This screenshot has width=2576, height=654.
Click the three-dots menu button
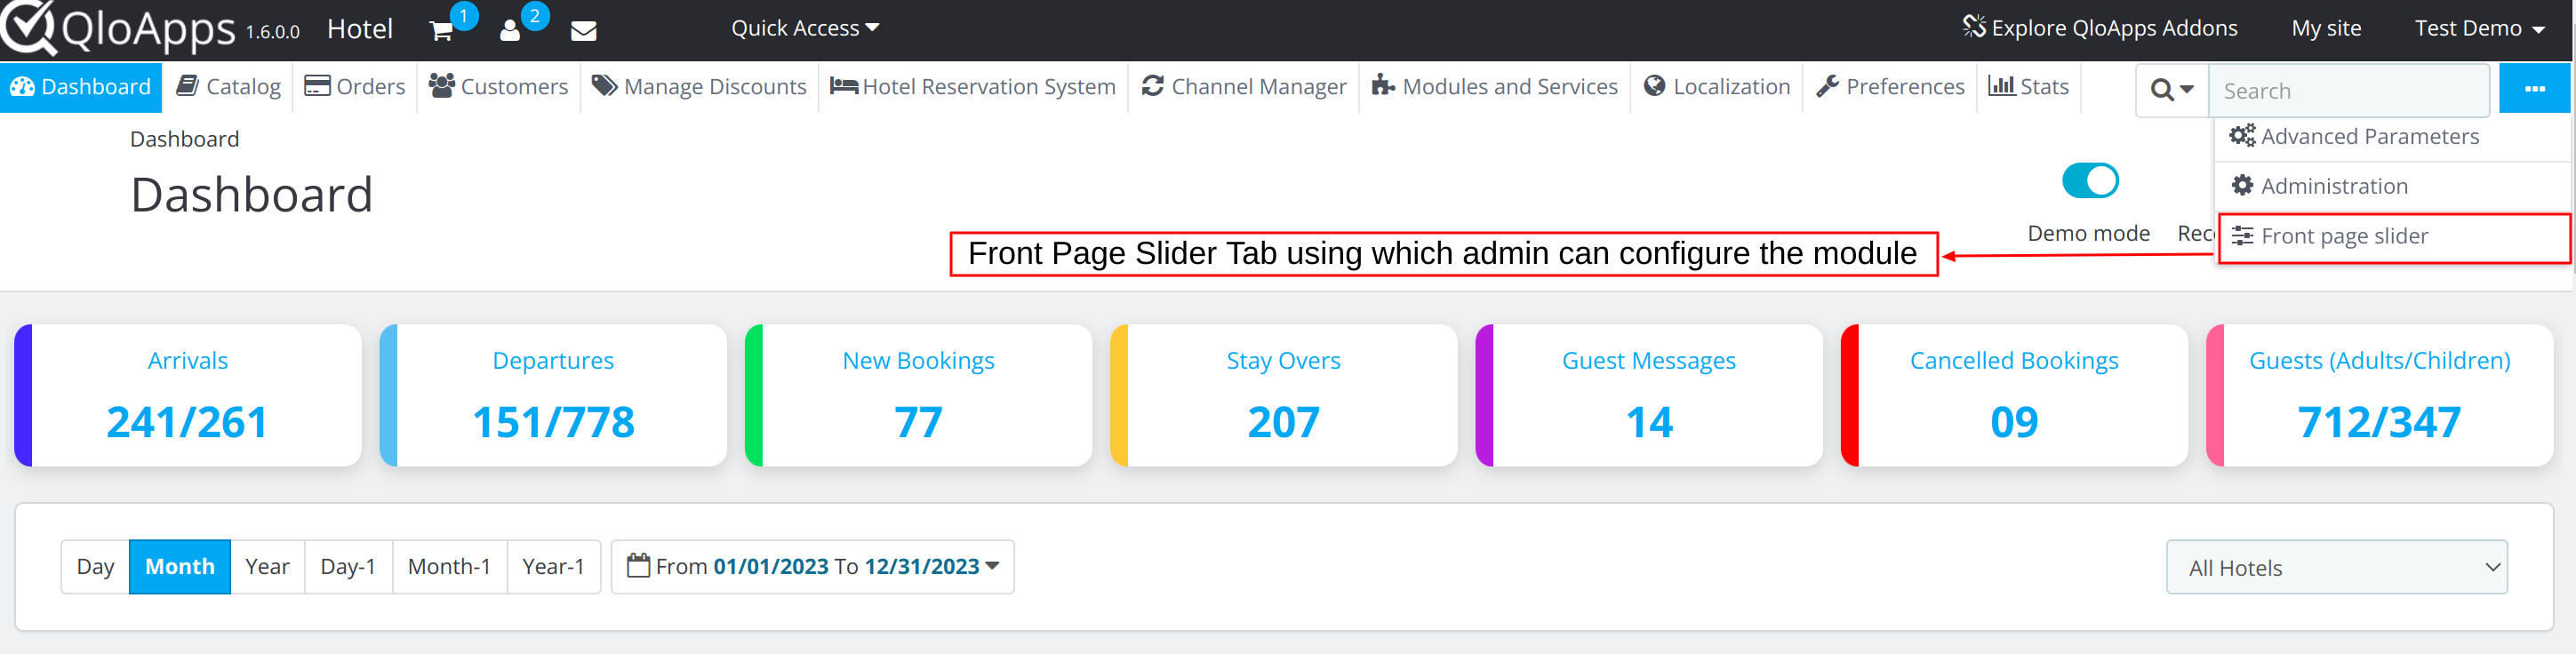[2535, 89]
